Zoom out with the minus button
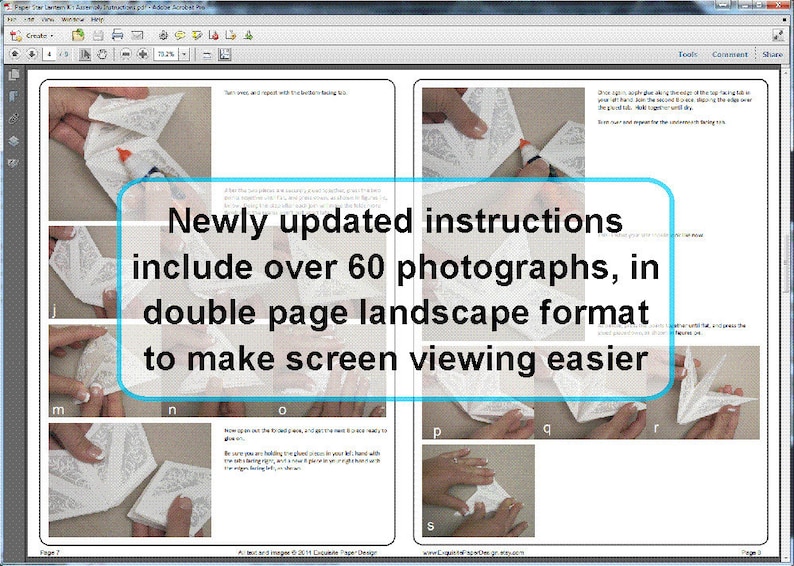794x566 pixels. [126, 54]
